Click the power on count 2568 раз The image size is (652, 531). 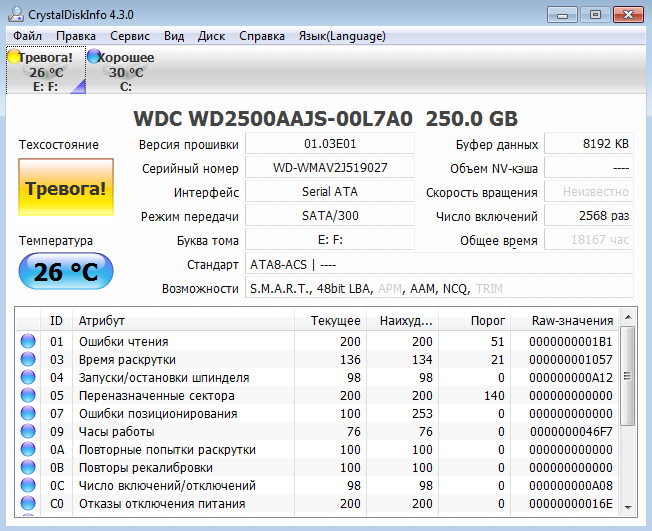pos(589,216)
